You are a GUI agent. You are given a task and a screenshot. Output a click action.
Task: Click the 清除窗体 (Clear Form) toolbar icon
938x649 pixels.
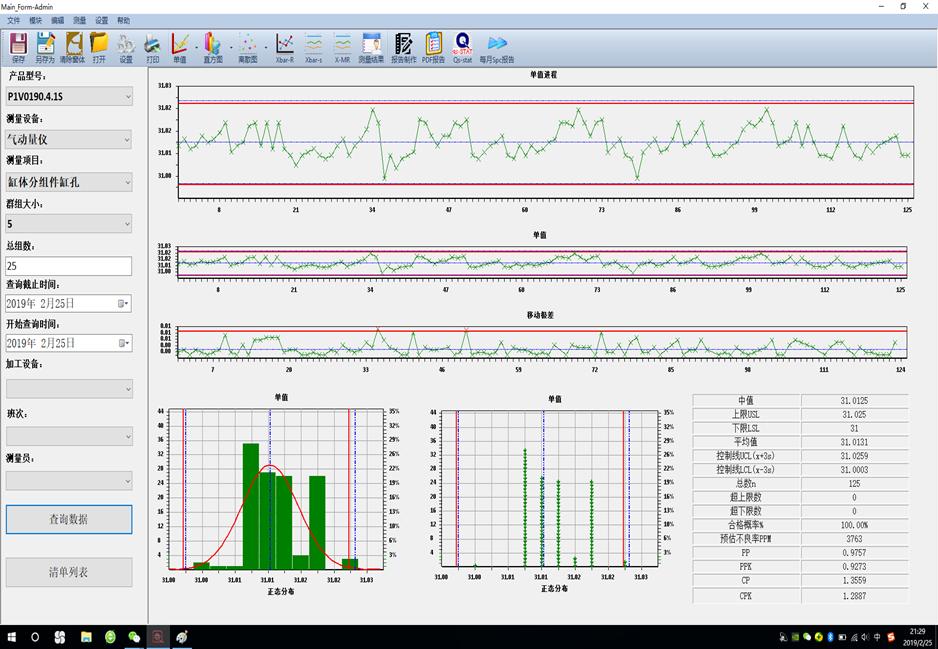click(72, 47)
